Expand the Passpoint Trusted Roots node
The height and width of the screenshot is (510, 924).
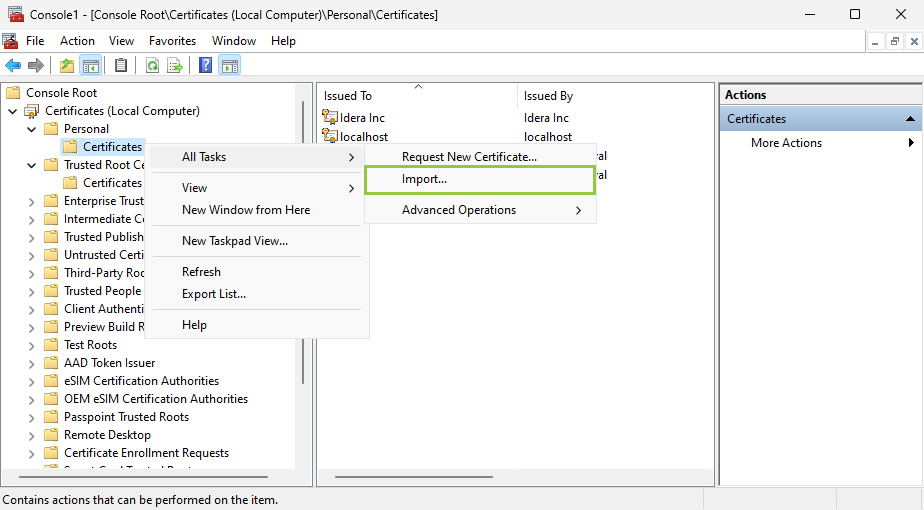[32, 417]
